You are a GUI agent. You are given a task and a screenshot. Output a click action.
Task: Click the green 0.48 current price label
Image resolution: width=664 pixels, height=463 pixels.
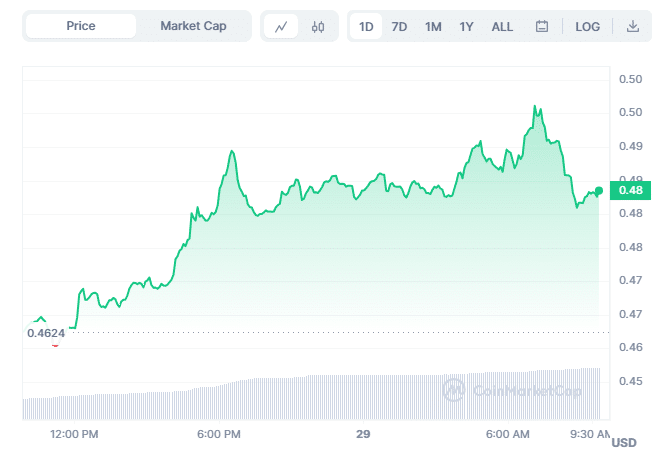(x=630, y=190)
